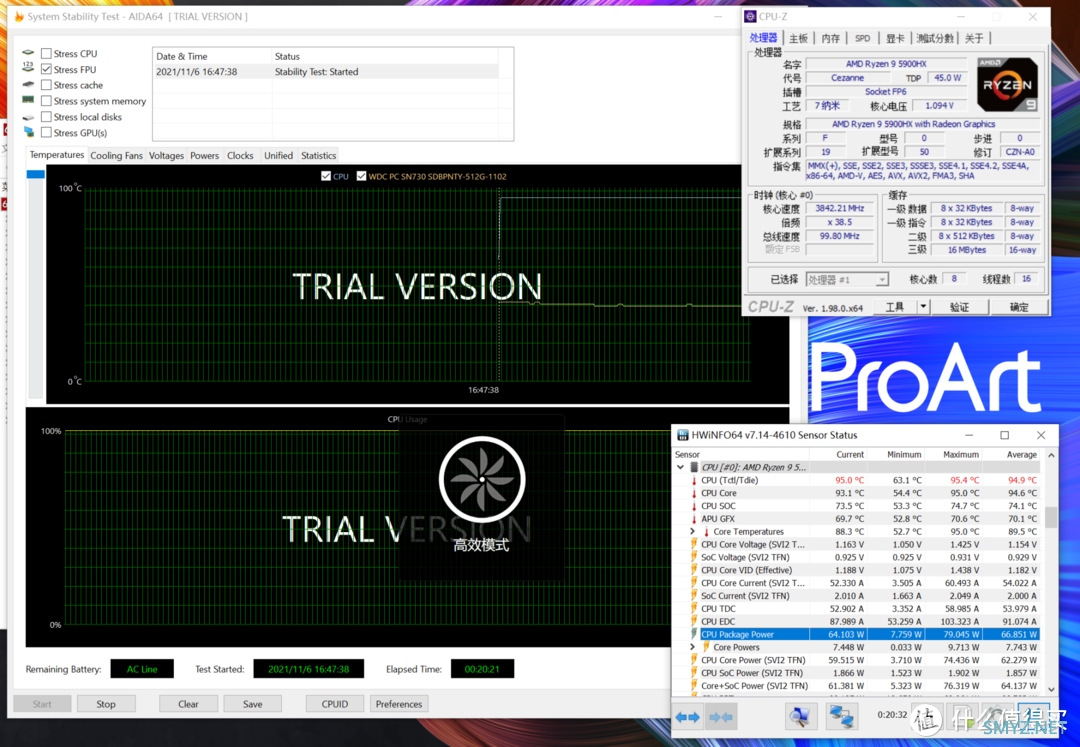Click the CPU-Z app icon in its title bar
1080x747 pixels.
pos(751,17)
